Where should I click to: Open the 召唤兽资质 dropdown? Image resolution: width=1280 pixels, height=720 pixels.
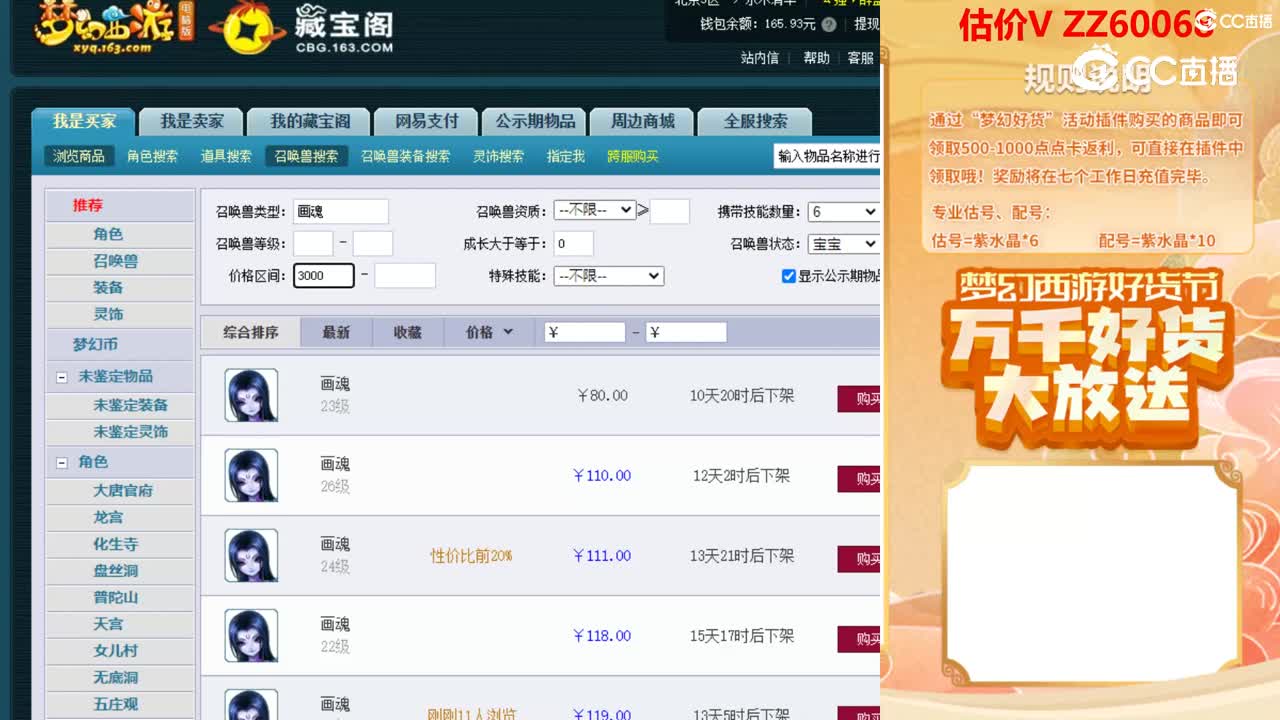[594, 210]
